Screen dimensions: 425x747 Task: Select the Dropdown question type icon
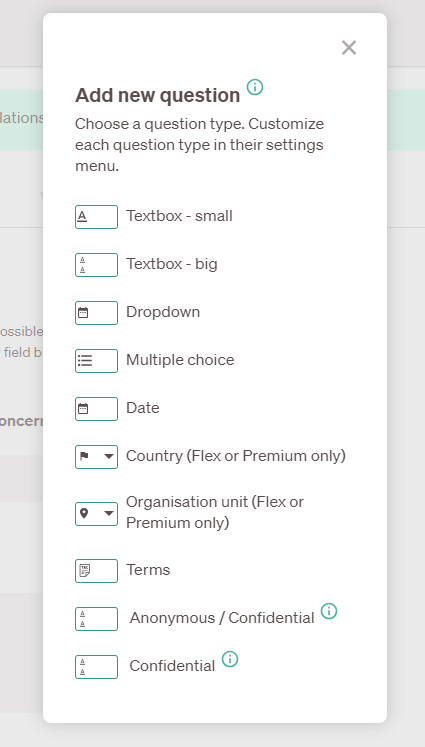pos(96,313)
